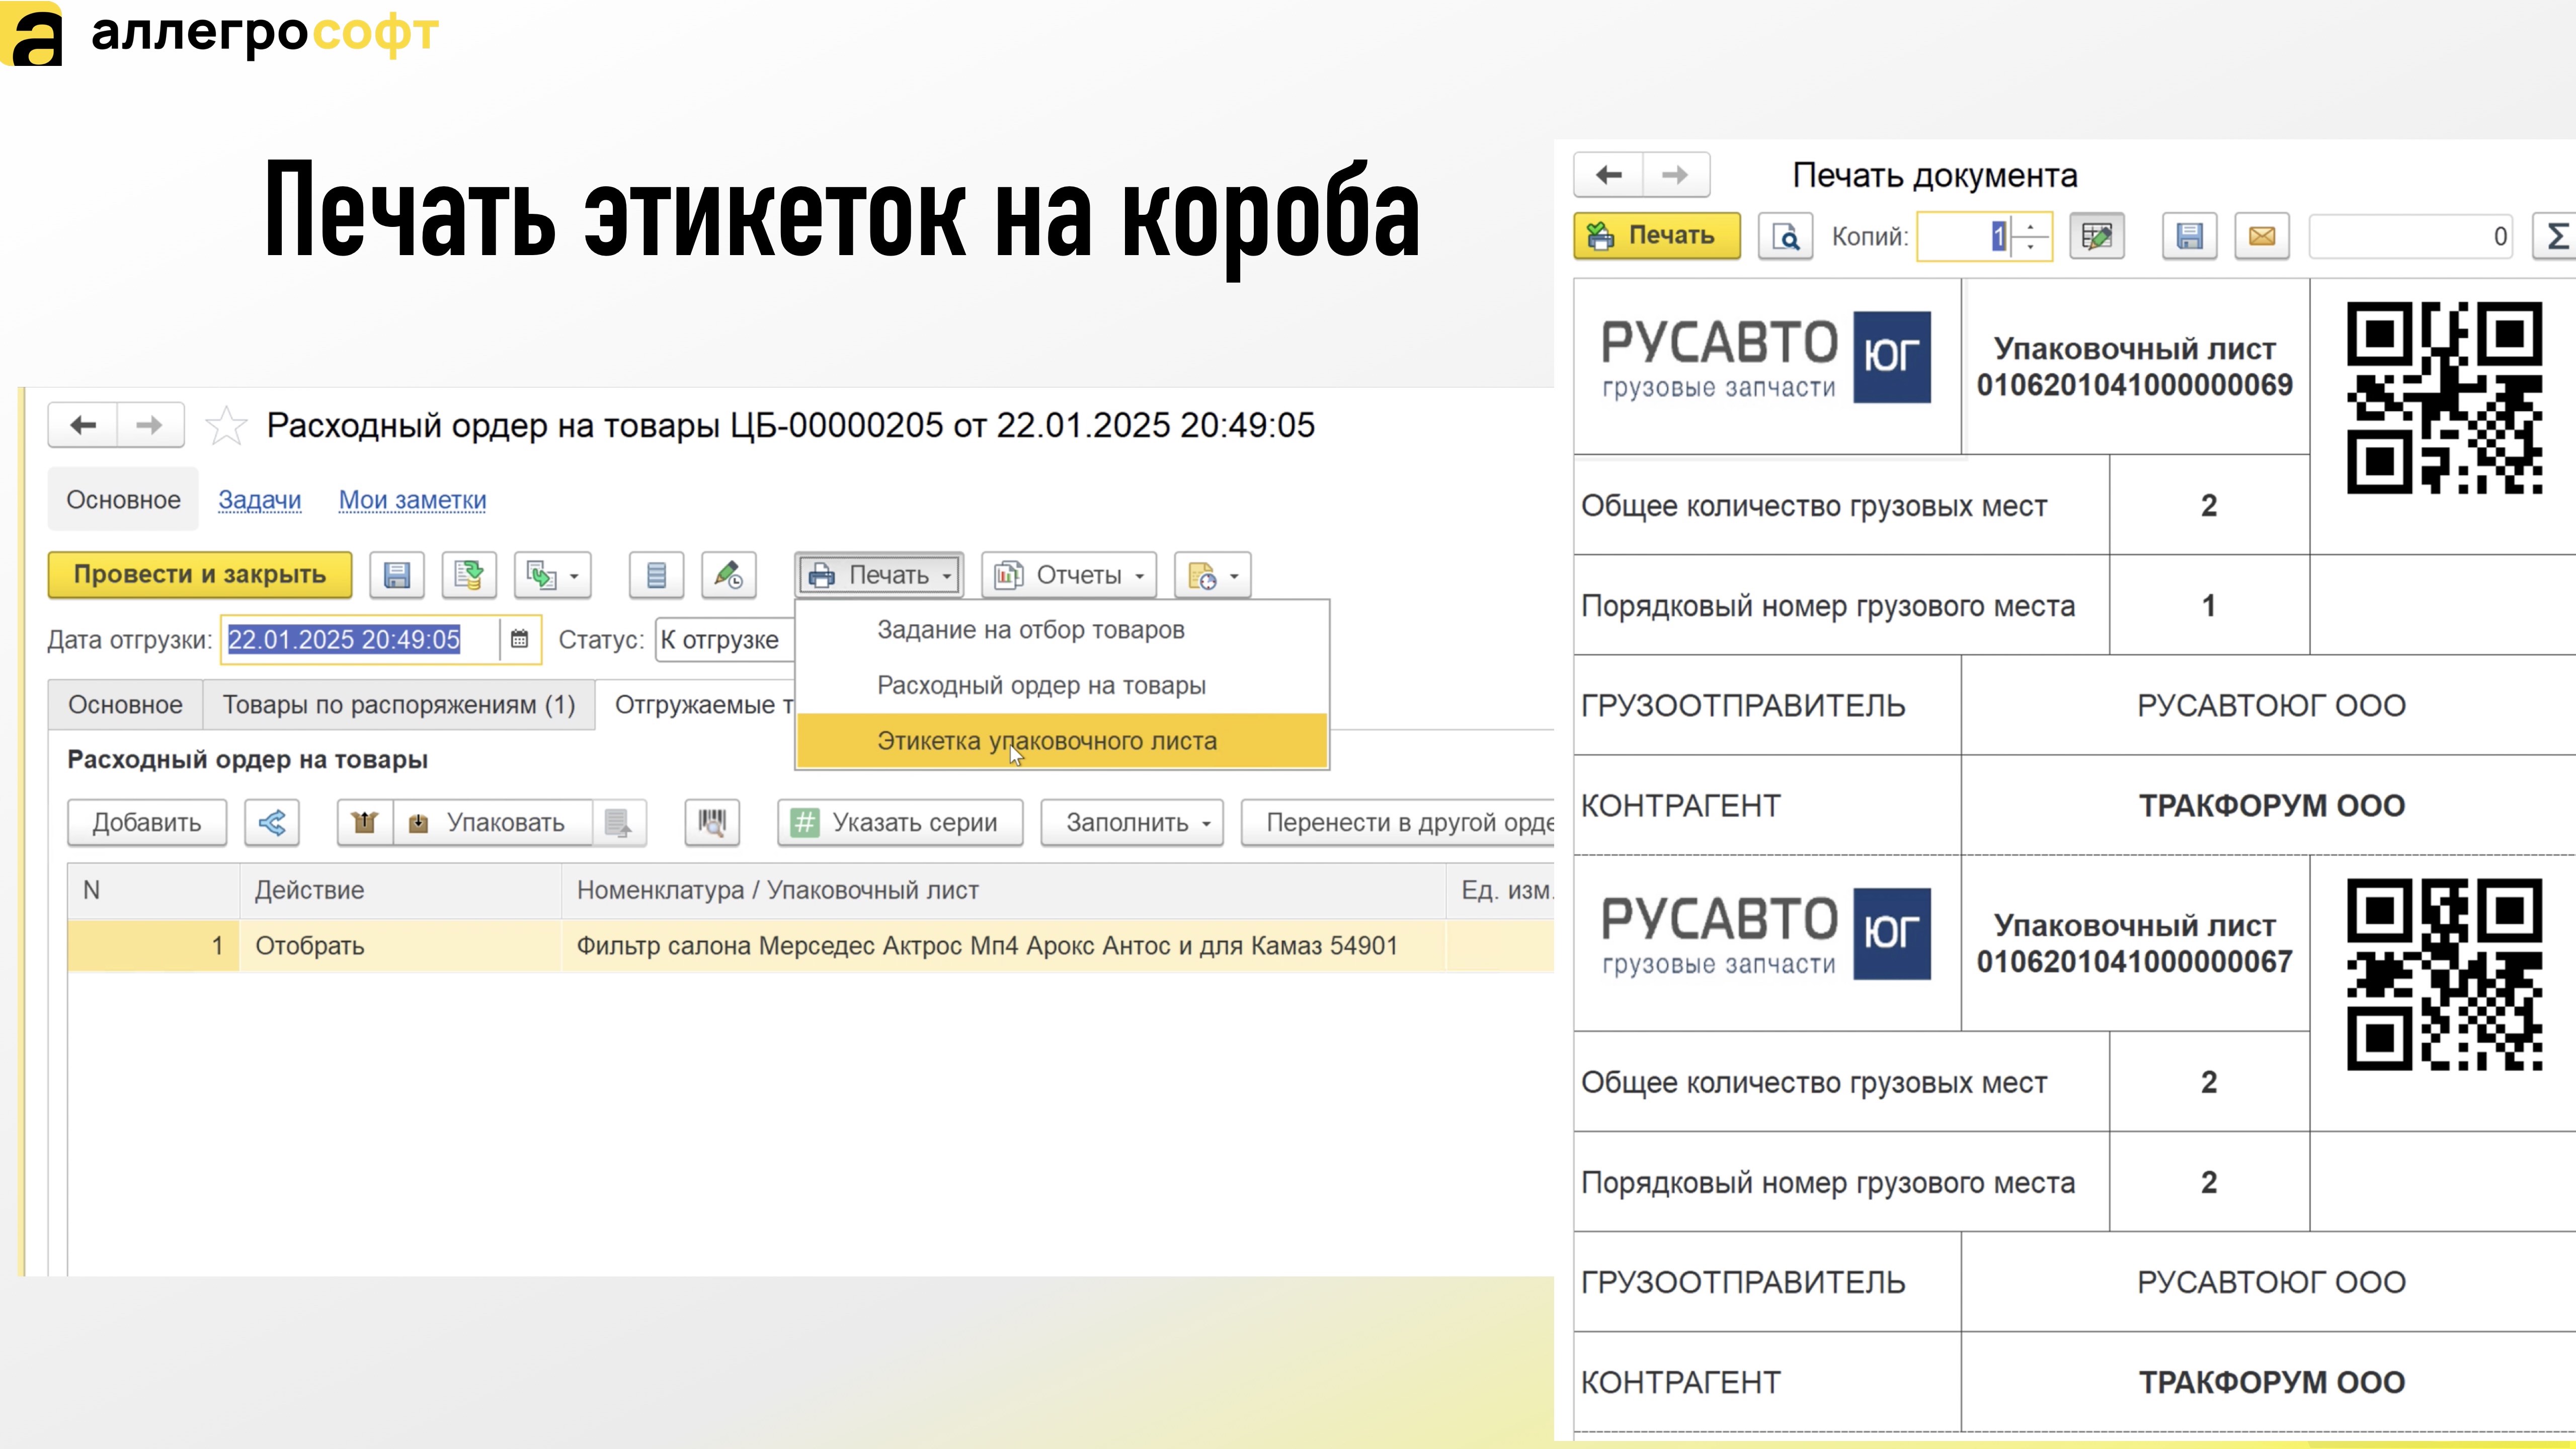Click the Упаковать button
The height and width of the screenshot is (1449, 2576).
pyautogui.click(x=492, y=823)
